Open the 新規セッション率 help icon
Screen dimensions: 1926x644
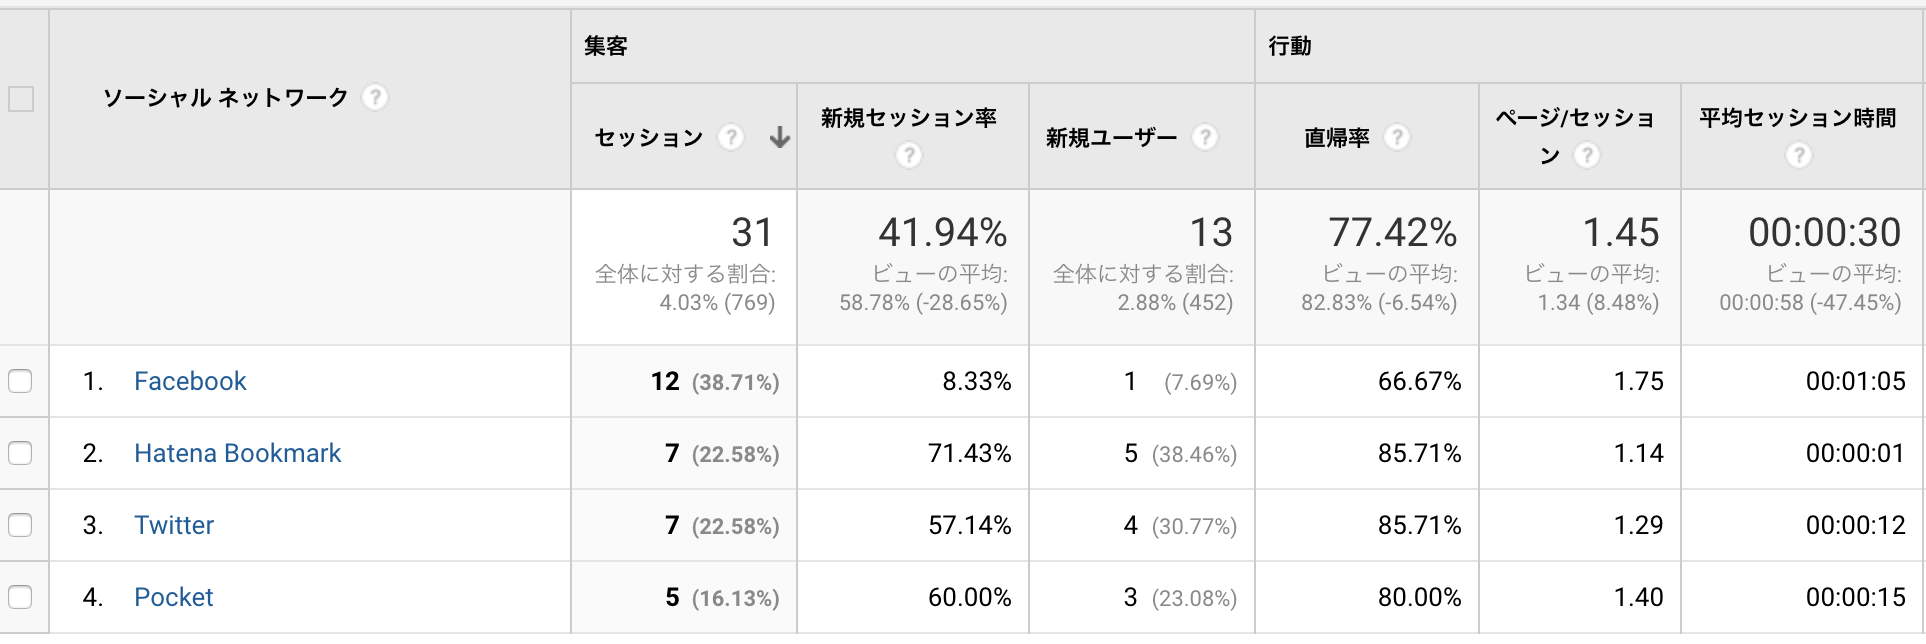(x=908, y=155)
